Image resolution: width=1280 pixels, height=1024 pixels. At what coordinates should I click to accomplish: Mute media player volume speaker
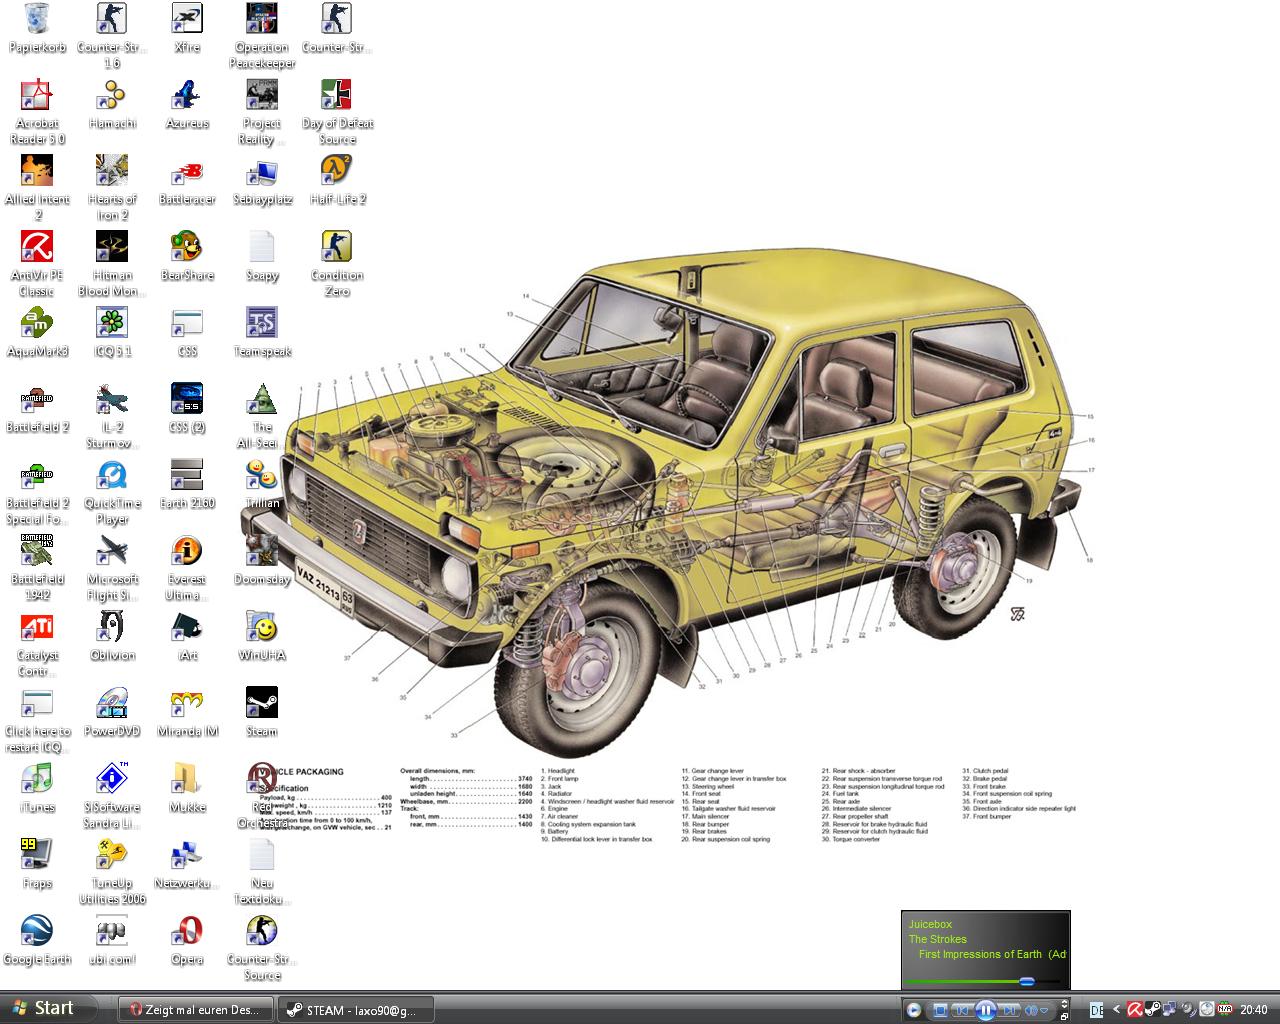1030,1010
